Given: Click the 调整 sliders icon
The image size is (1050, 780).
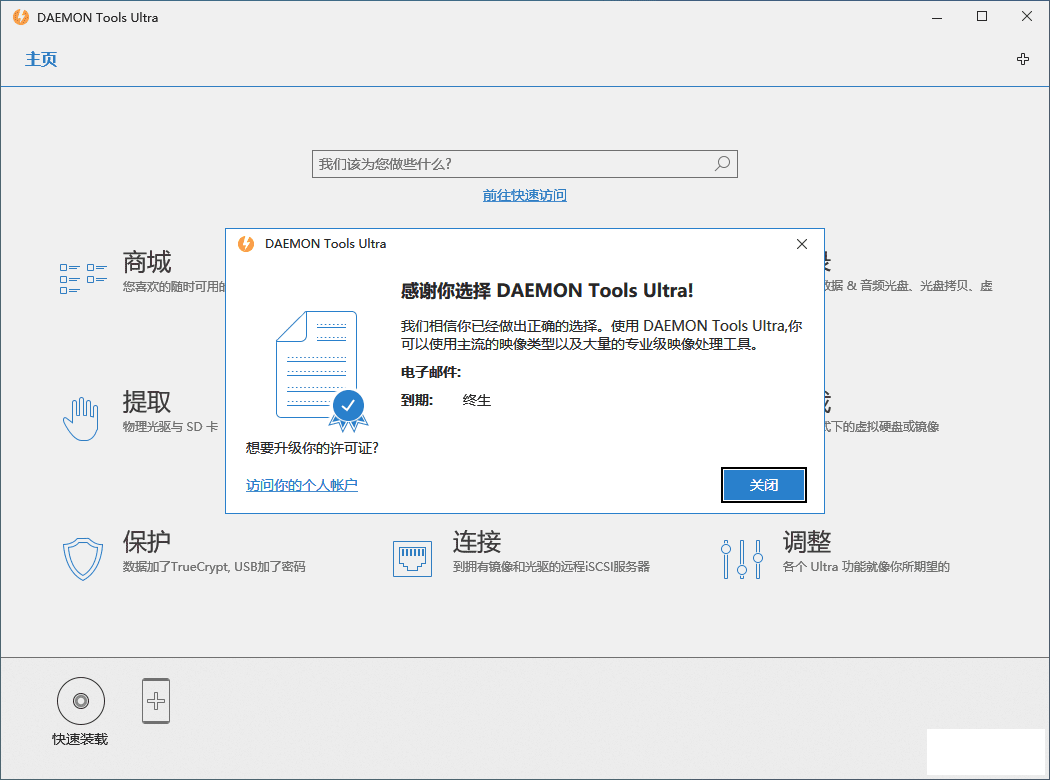Looking at the screenshot, I should [x=742, y=559].
